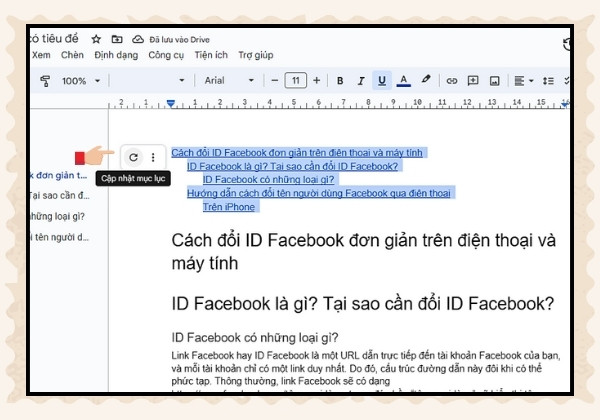Follow the 'ID Facebook có những loại gì?' contents link

click(268, 179)
